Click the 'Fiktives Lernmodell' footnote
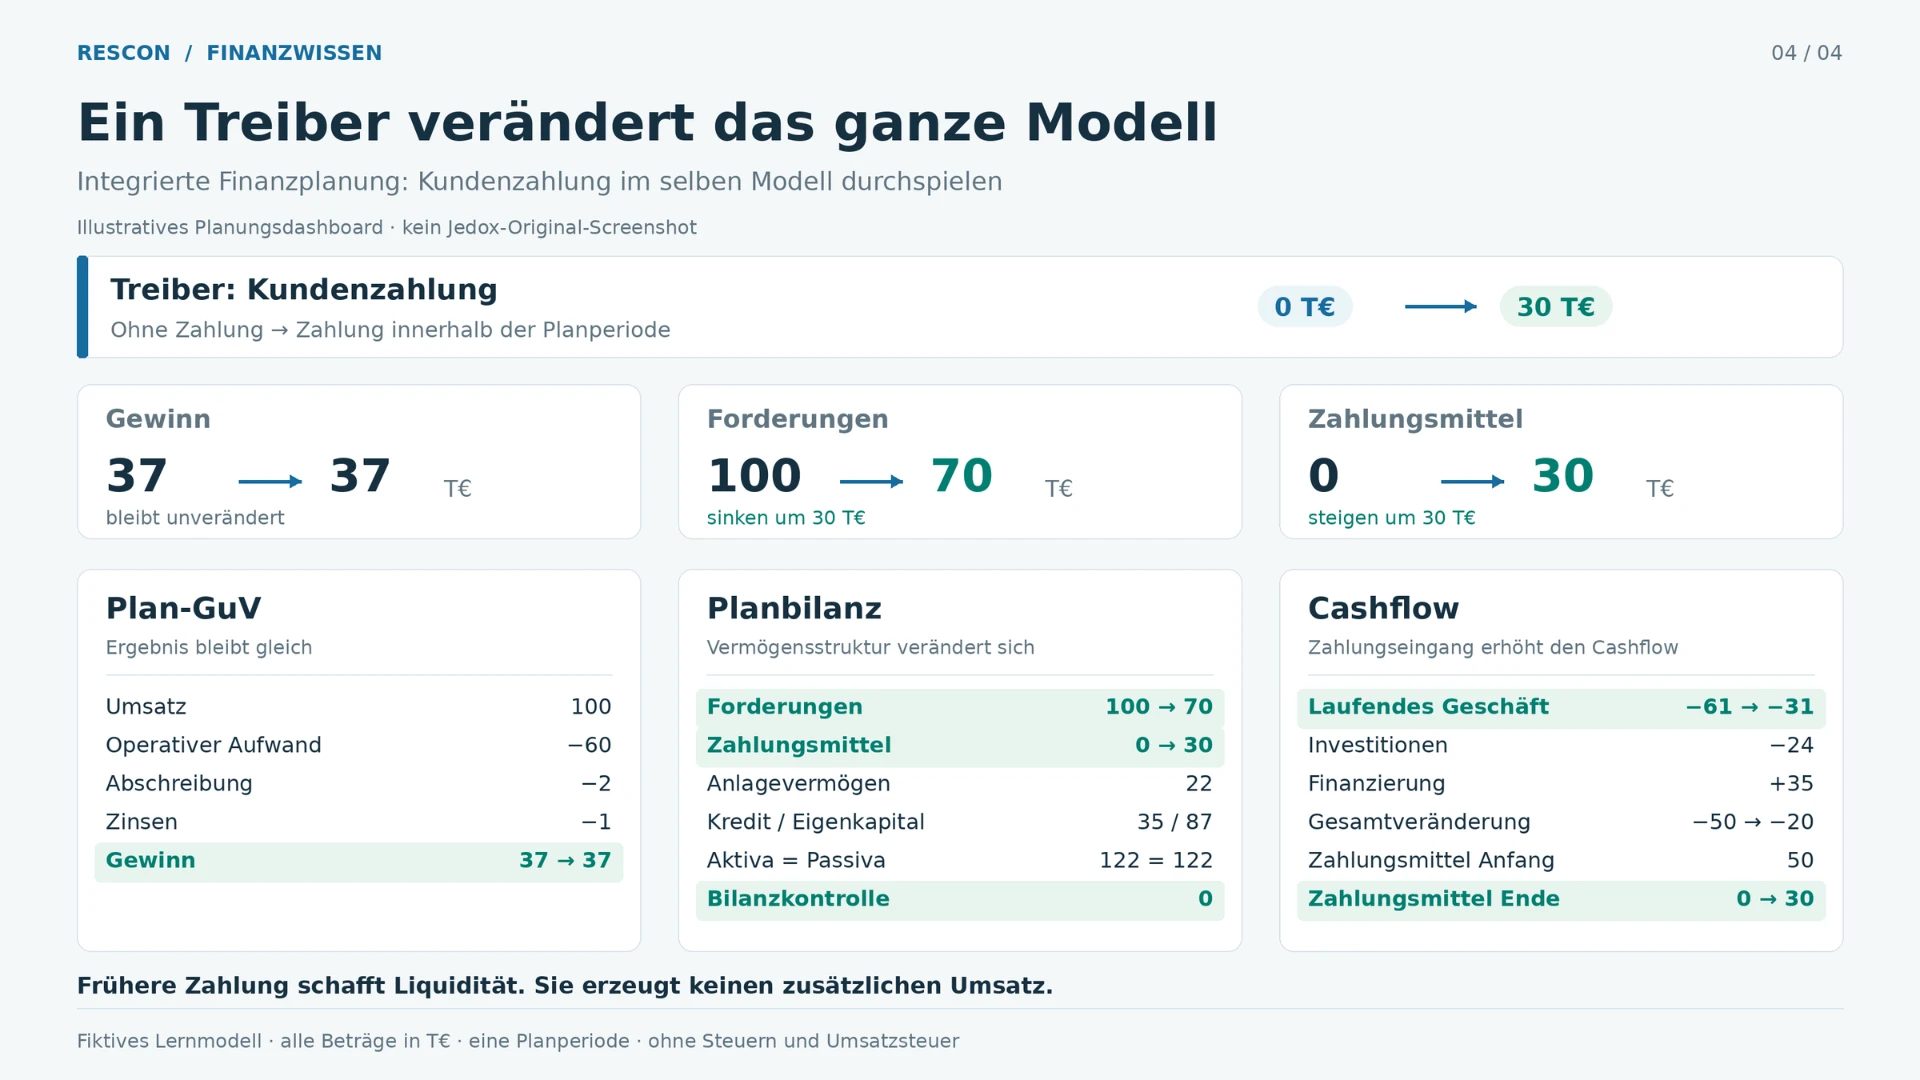1920x1080 pixels. click(x=518, y=1041)
